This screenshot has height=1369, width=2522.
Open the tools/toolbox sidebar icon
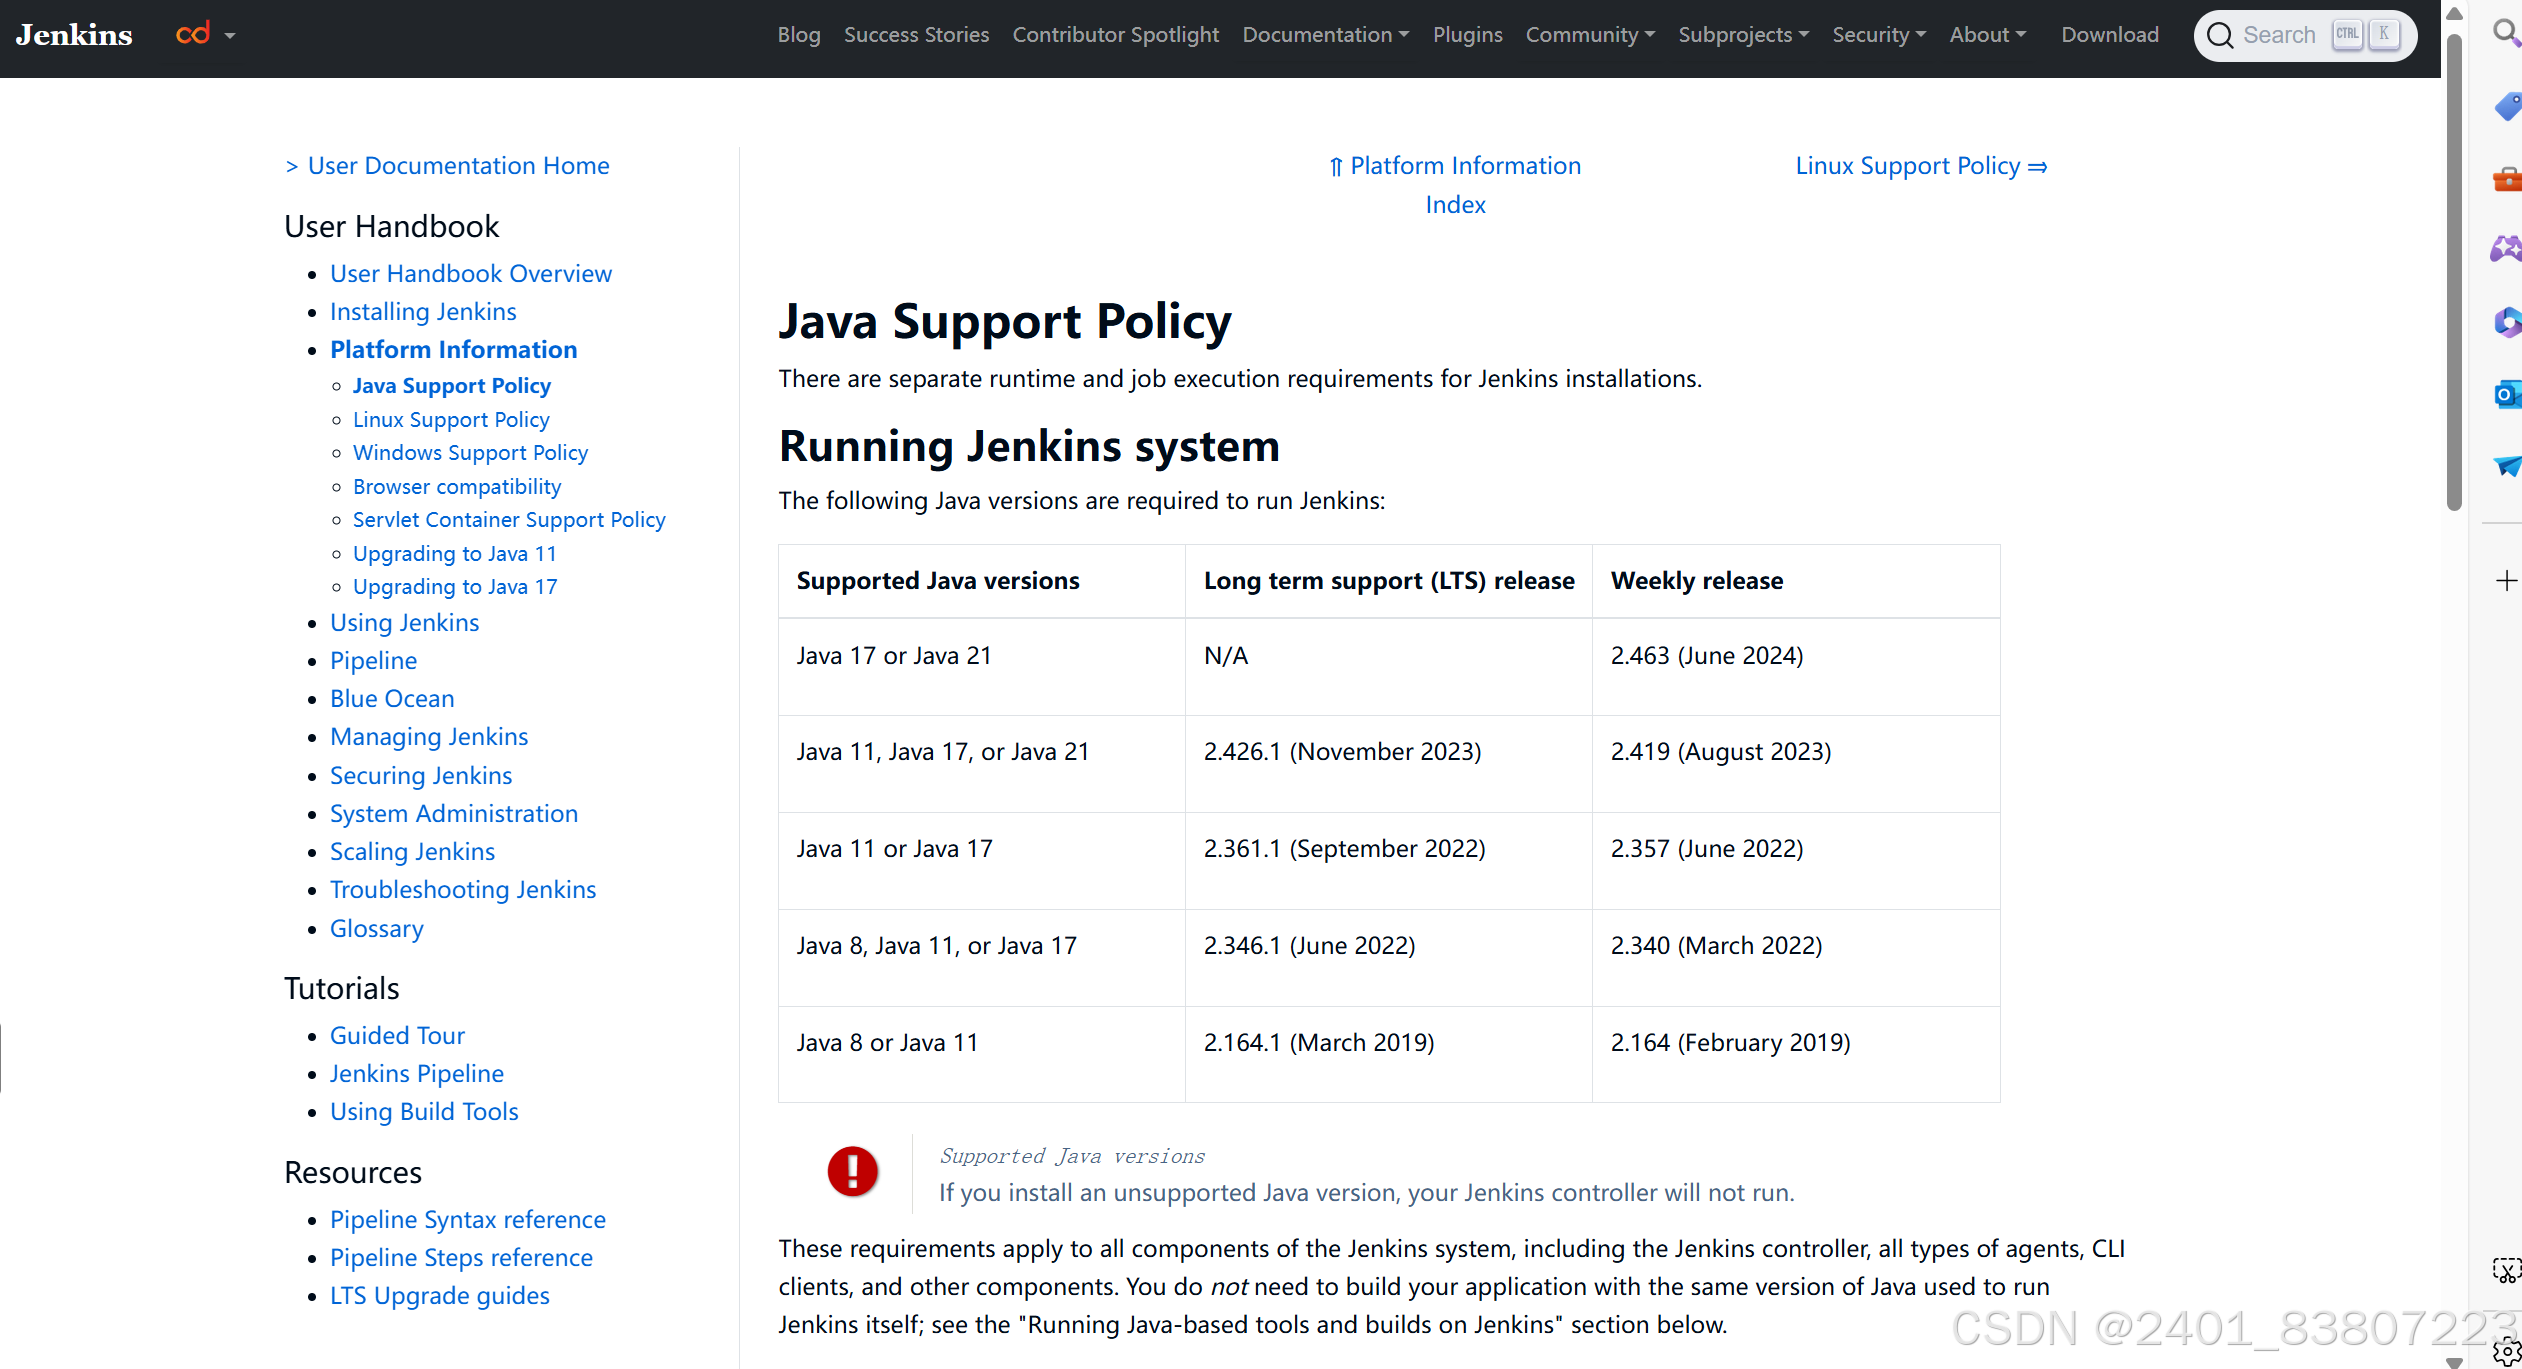click(x=2507, y=180)
